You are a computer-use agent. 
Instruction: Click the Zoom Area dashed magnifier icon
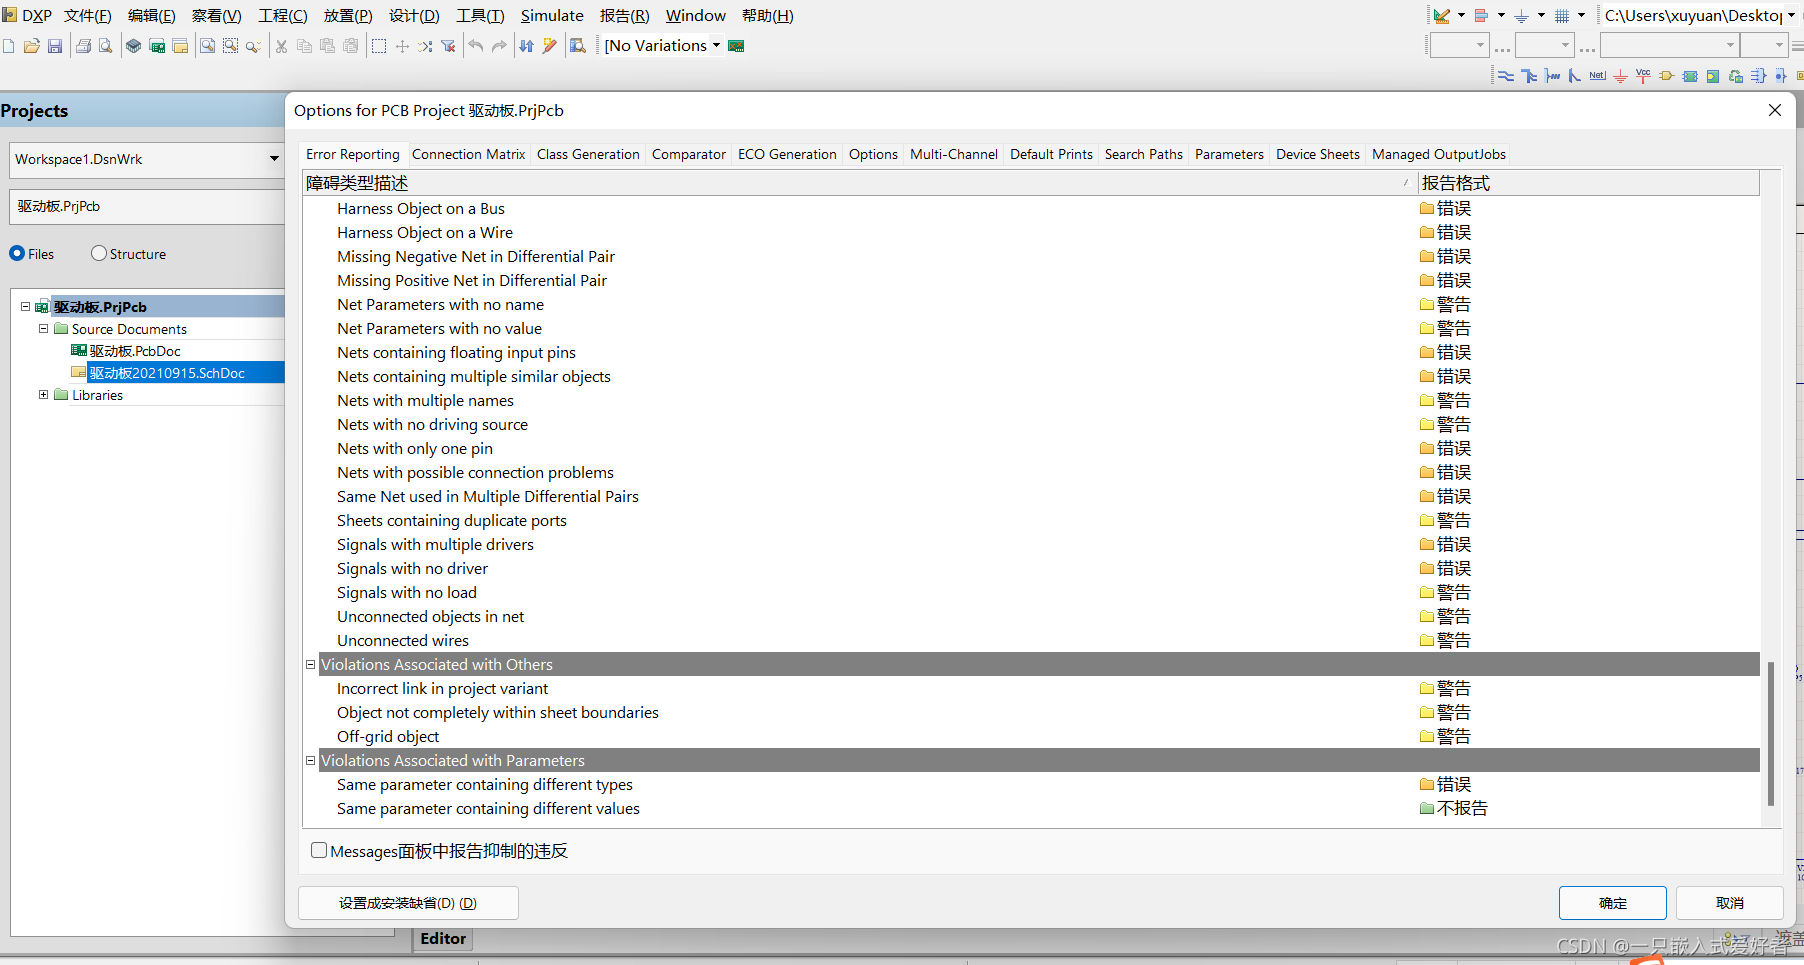(x=230, y=46)
